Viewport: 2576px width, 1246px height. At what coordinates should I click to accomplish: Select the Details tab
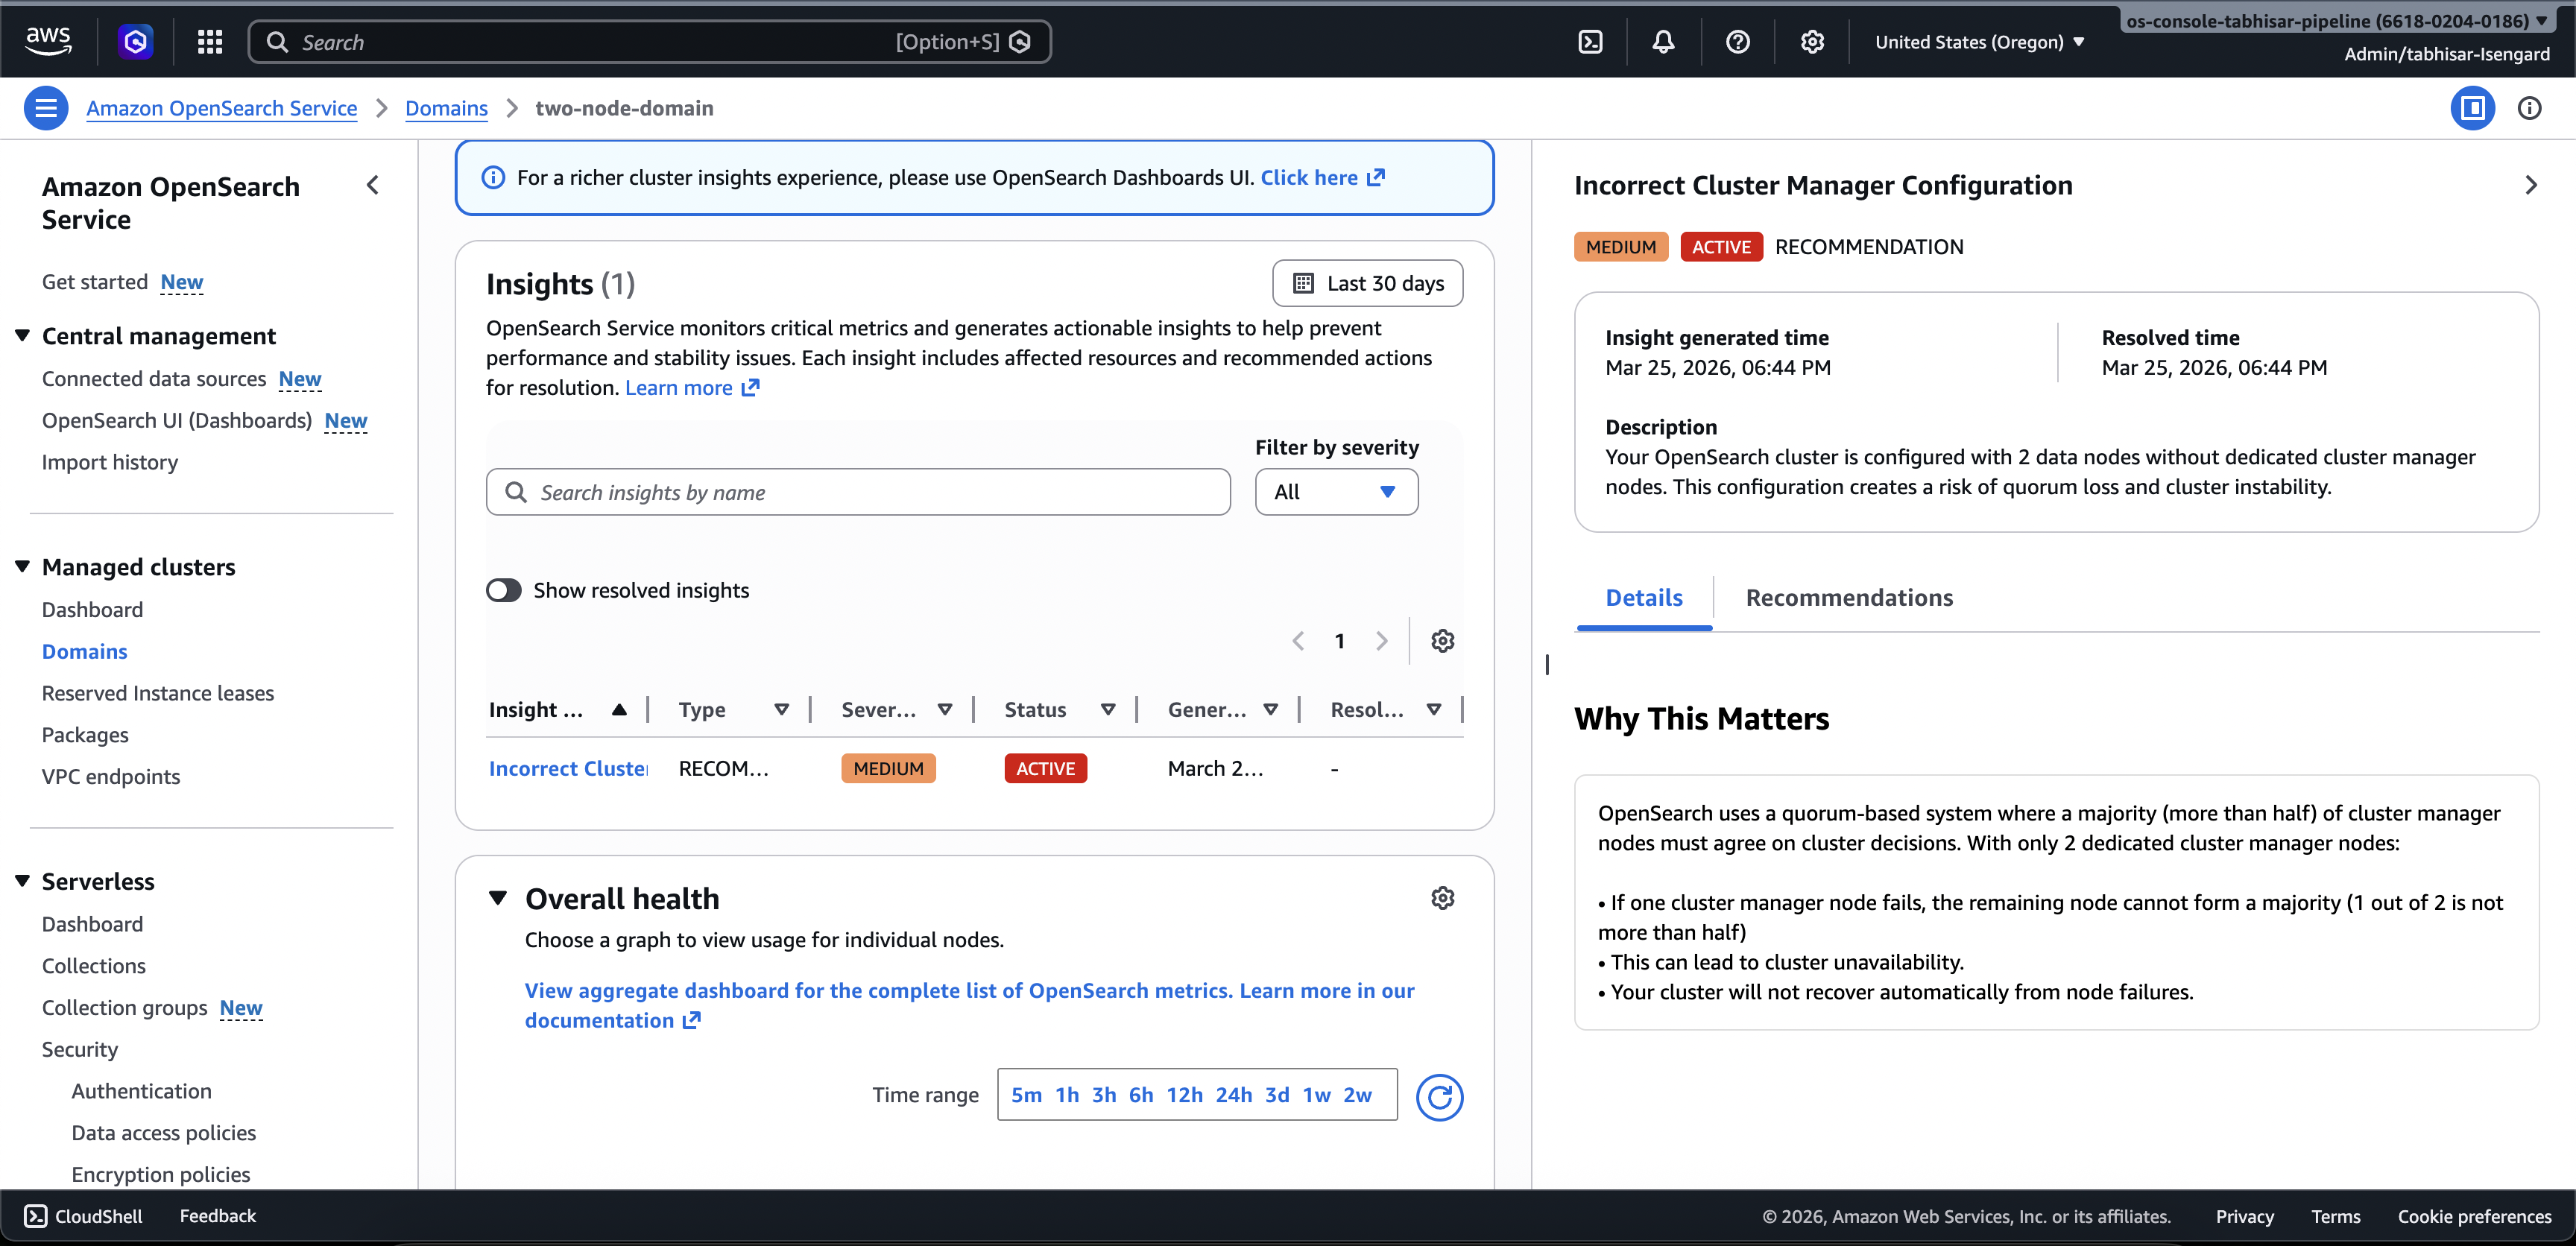1643,598
